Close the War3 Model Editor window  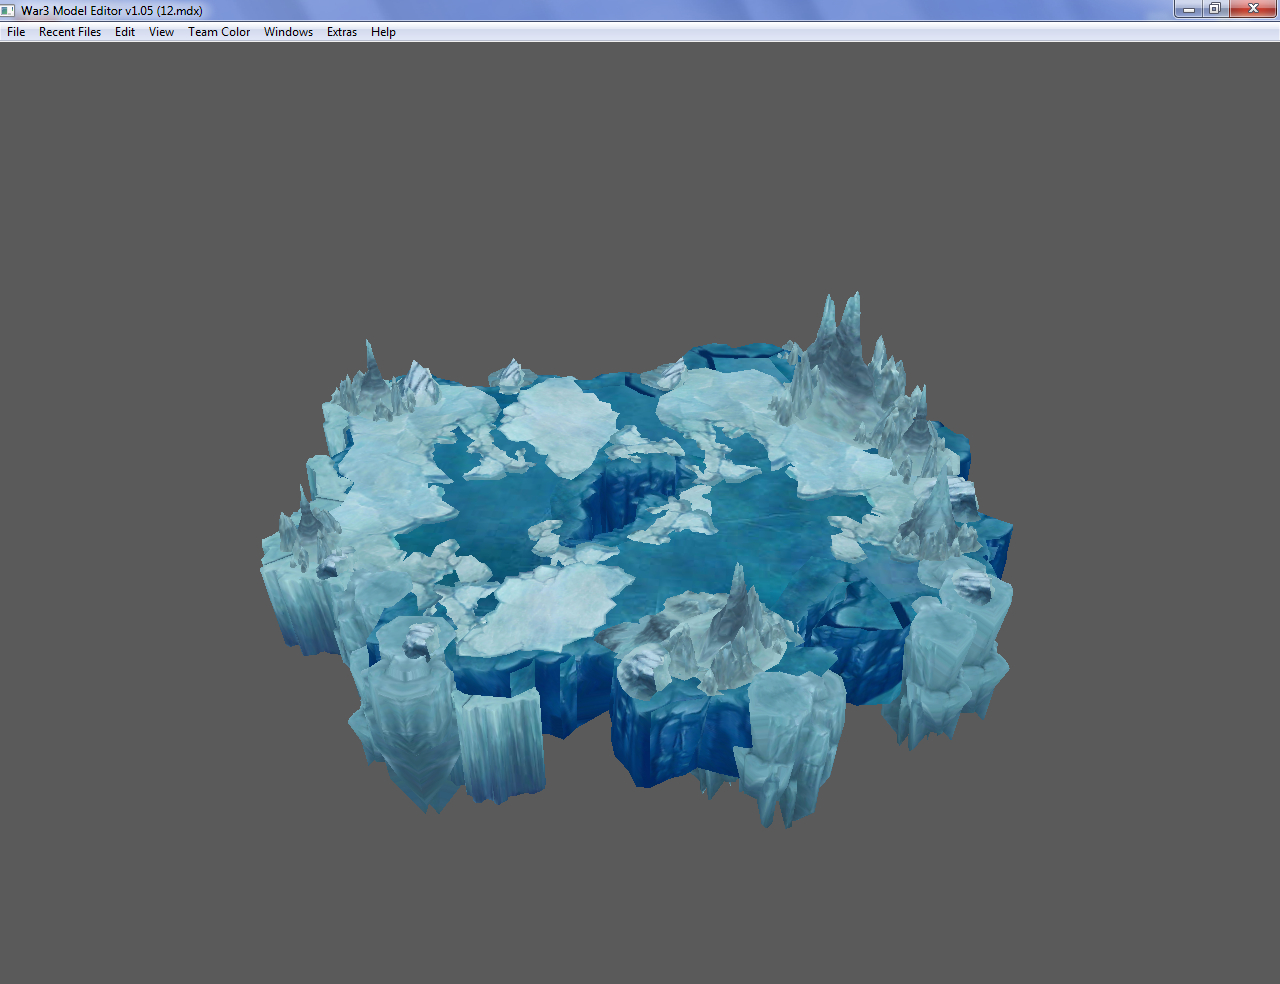pos(1253,9)
